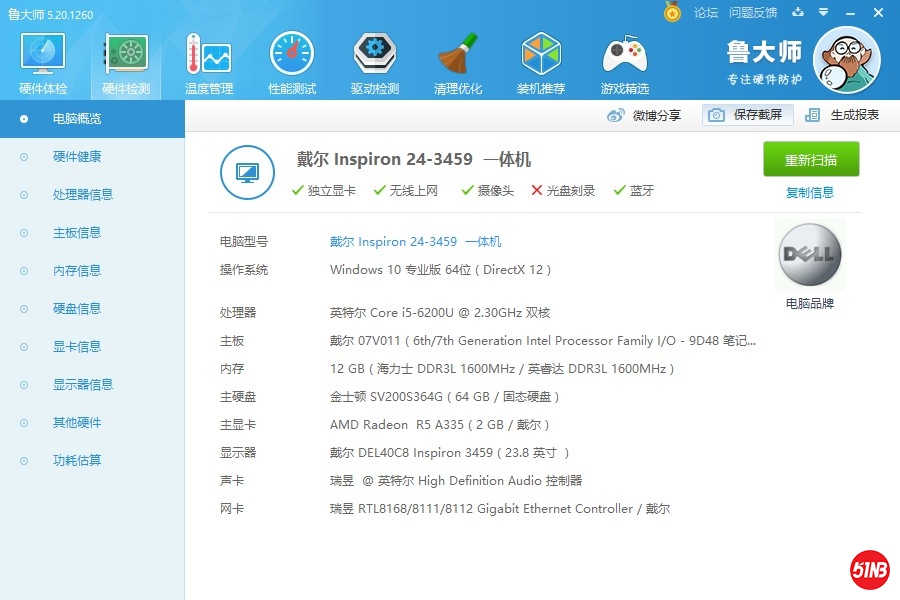Generate report with 生成报表
This screenshot has height=600, width=900.
pos(843,115)
